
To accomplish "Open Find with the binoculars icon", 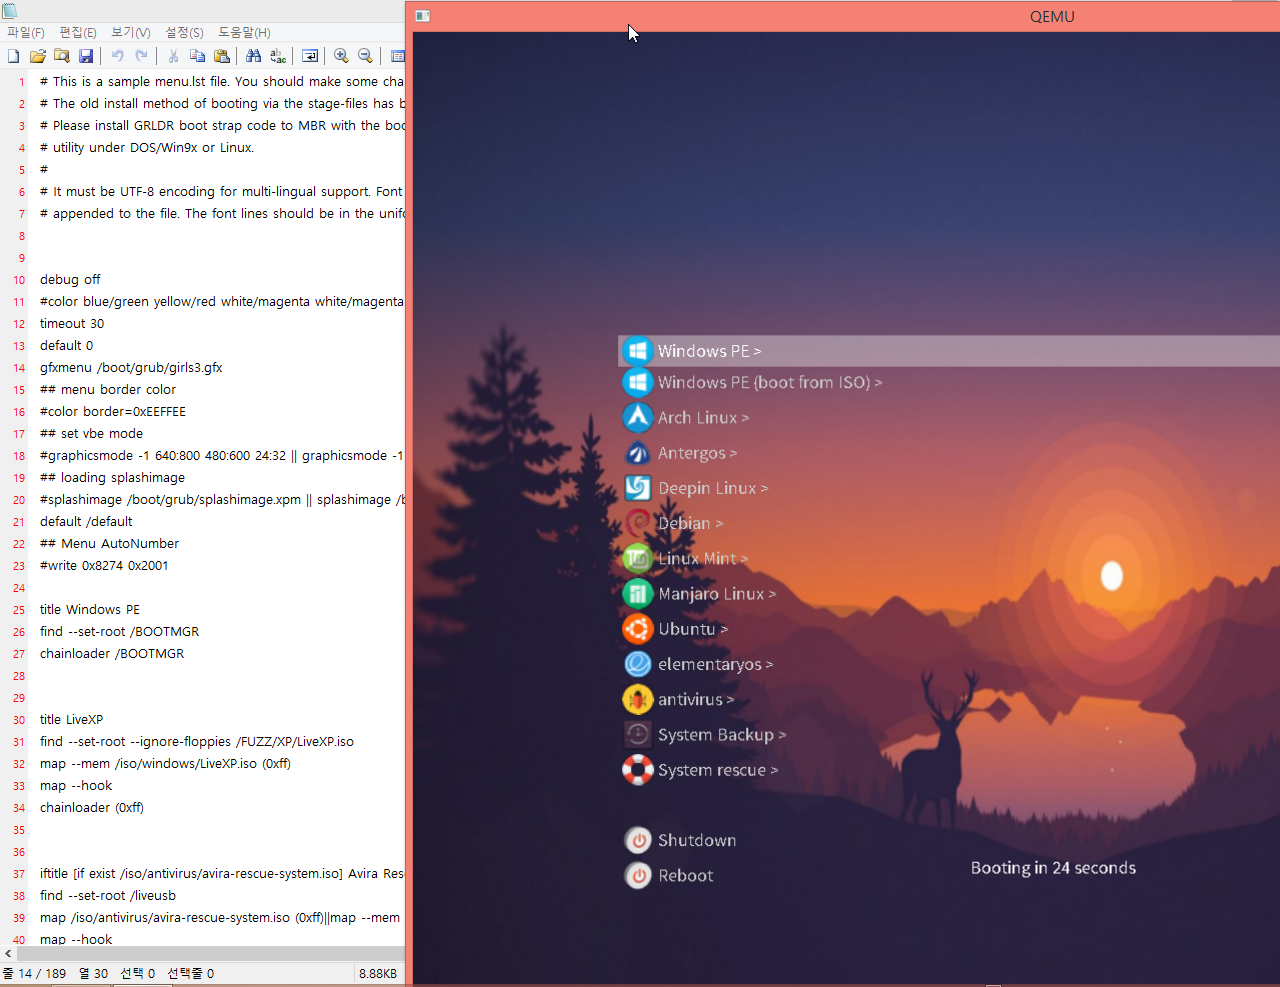I will coord(254,57).
